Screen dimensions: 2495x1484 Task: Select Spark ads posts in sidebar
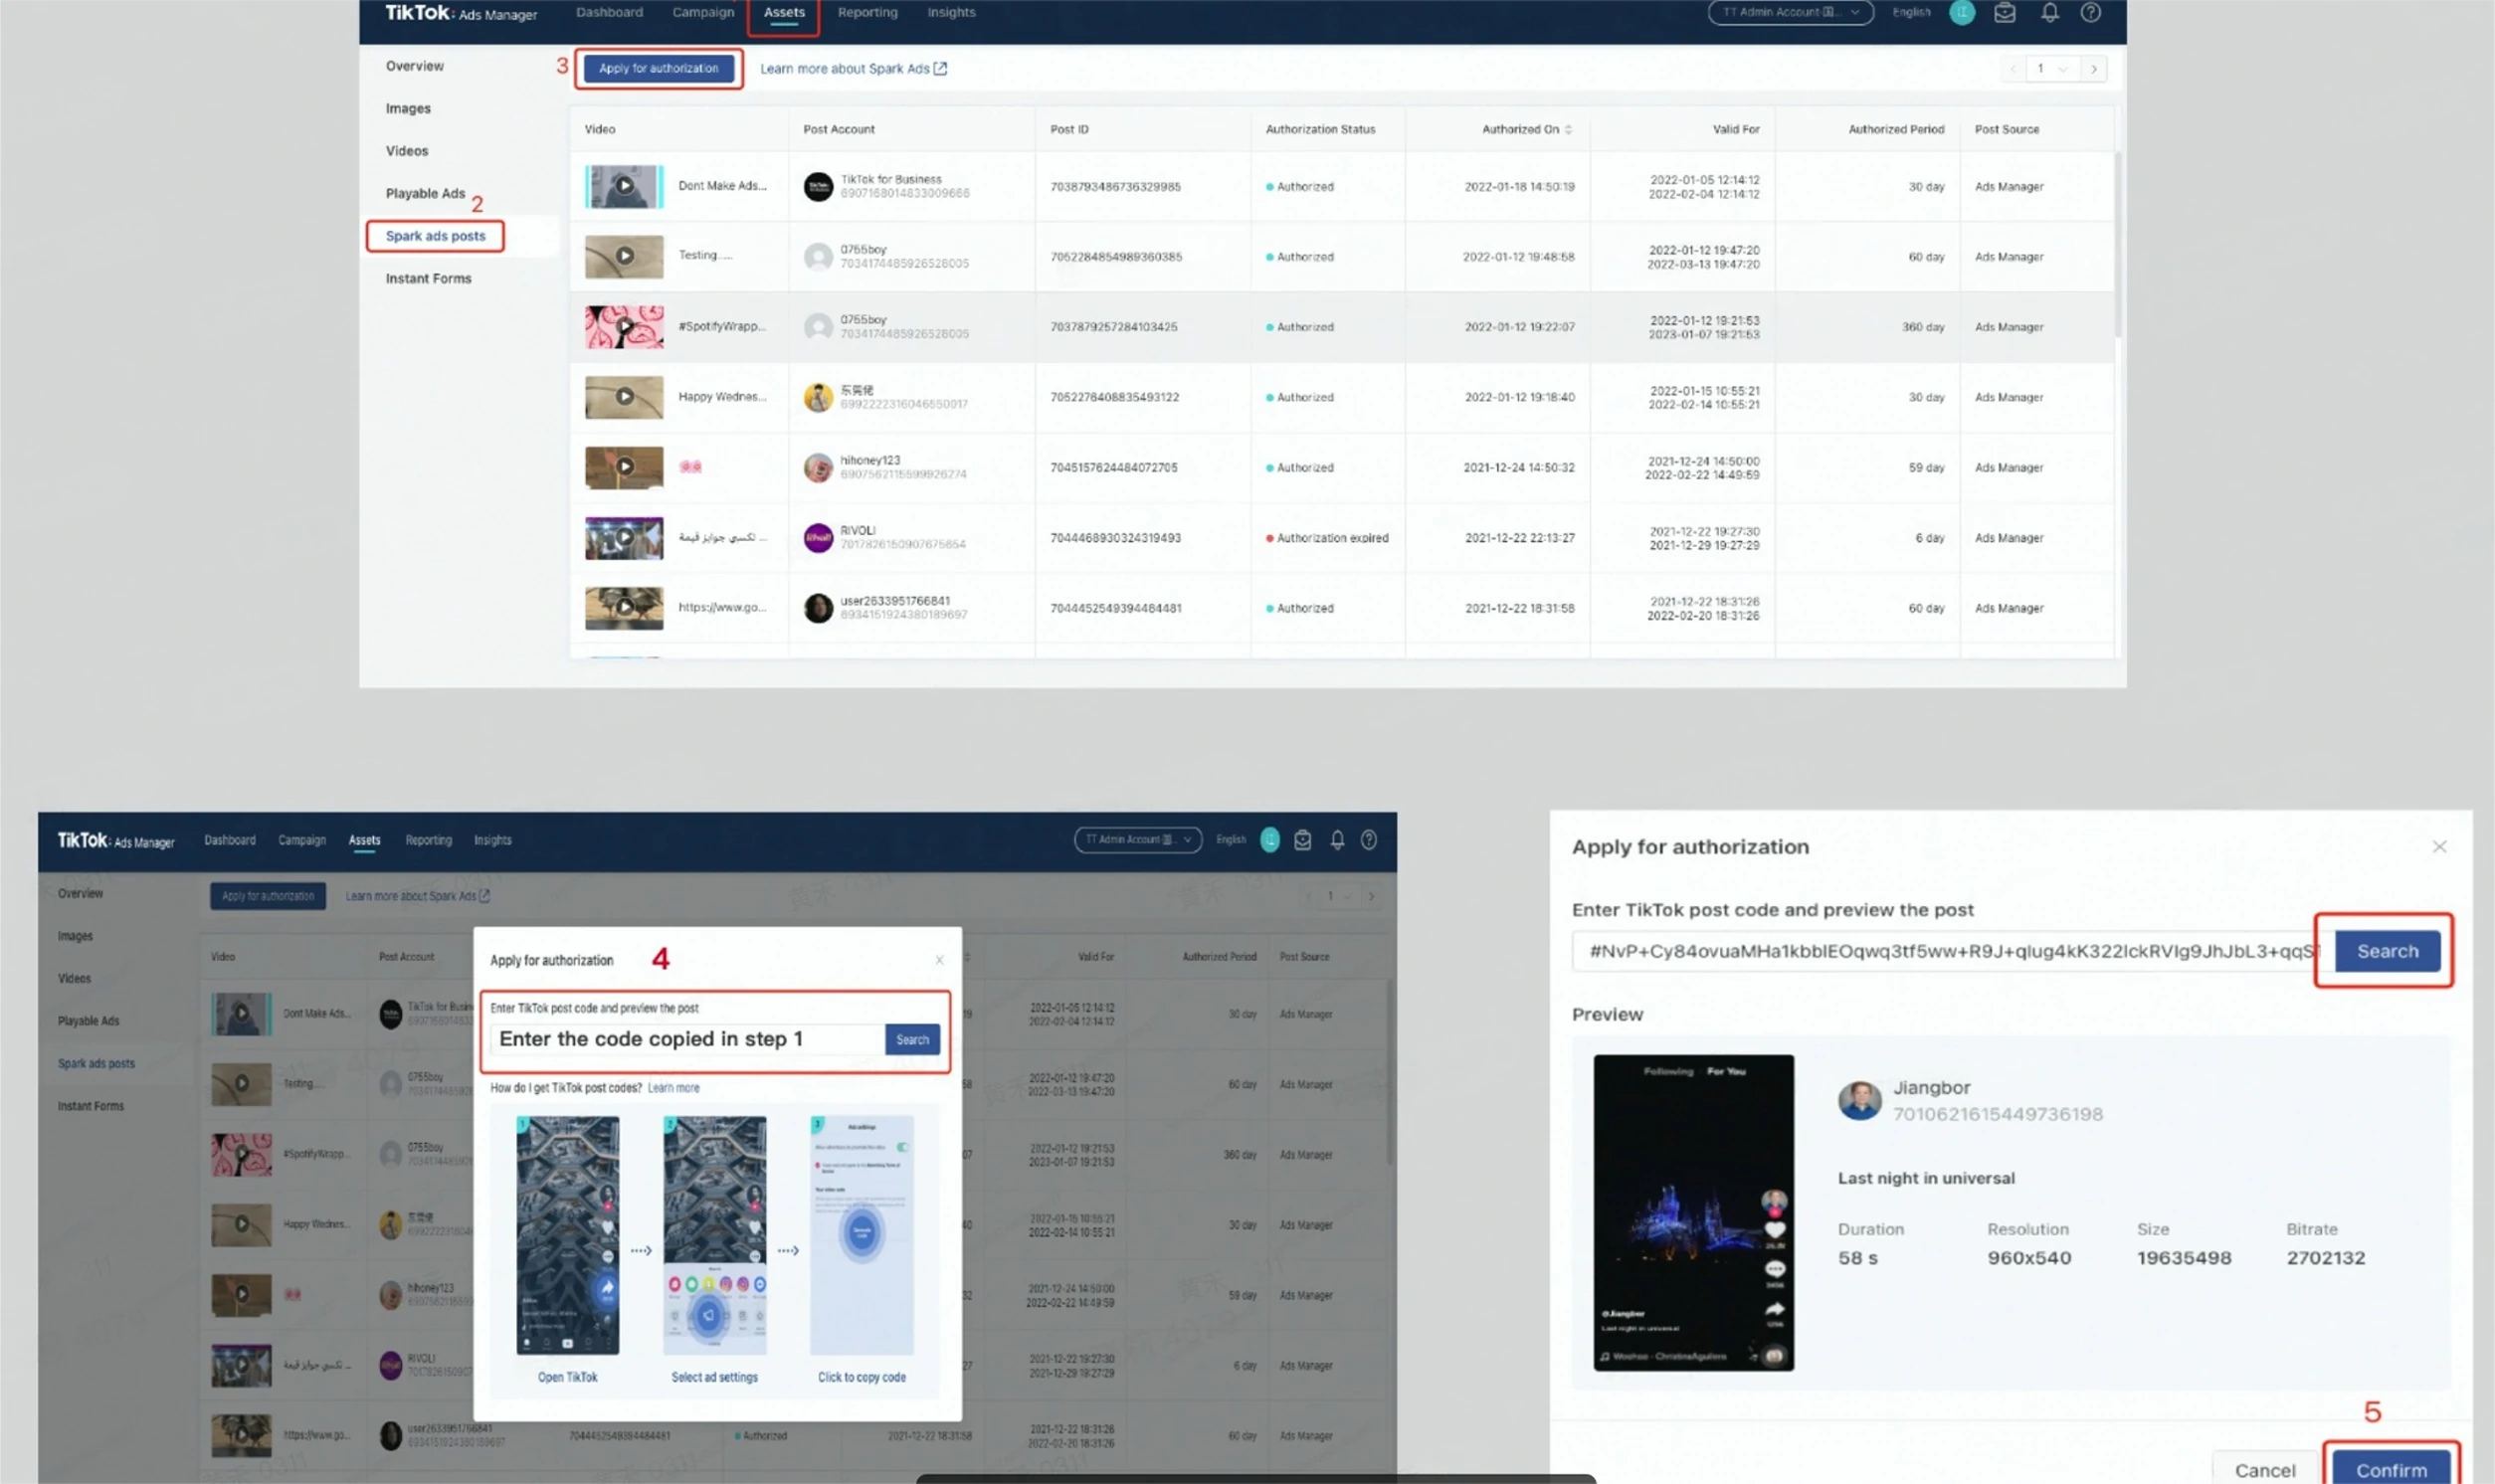(x=435, y=236)
